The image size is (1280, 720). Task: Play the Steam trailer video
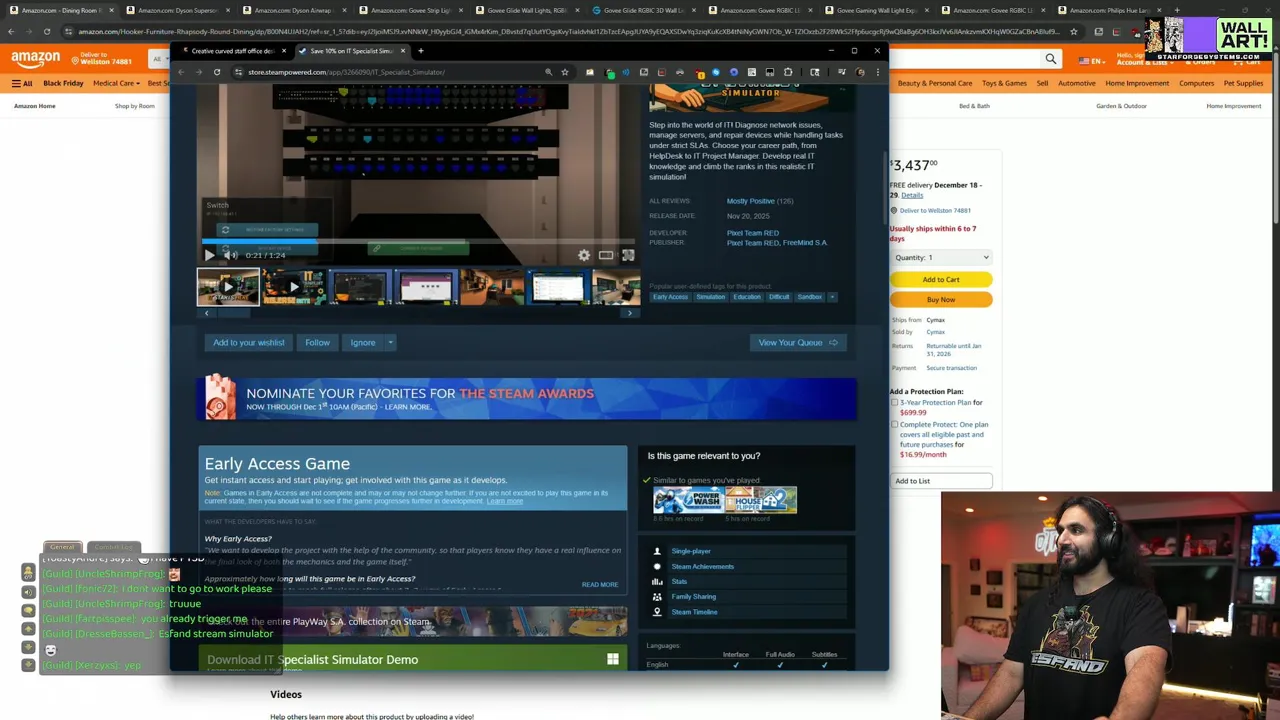pyautogui.click(x=209, y=255)
